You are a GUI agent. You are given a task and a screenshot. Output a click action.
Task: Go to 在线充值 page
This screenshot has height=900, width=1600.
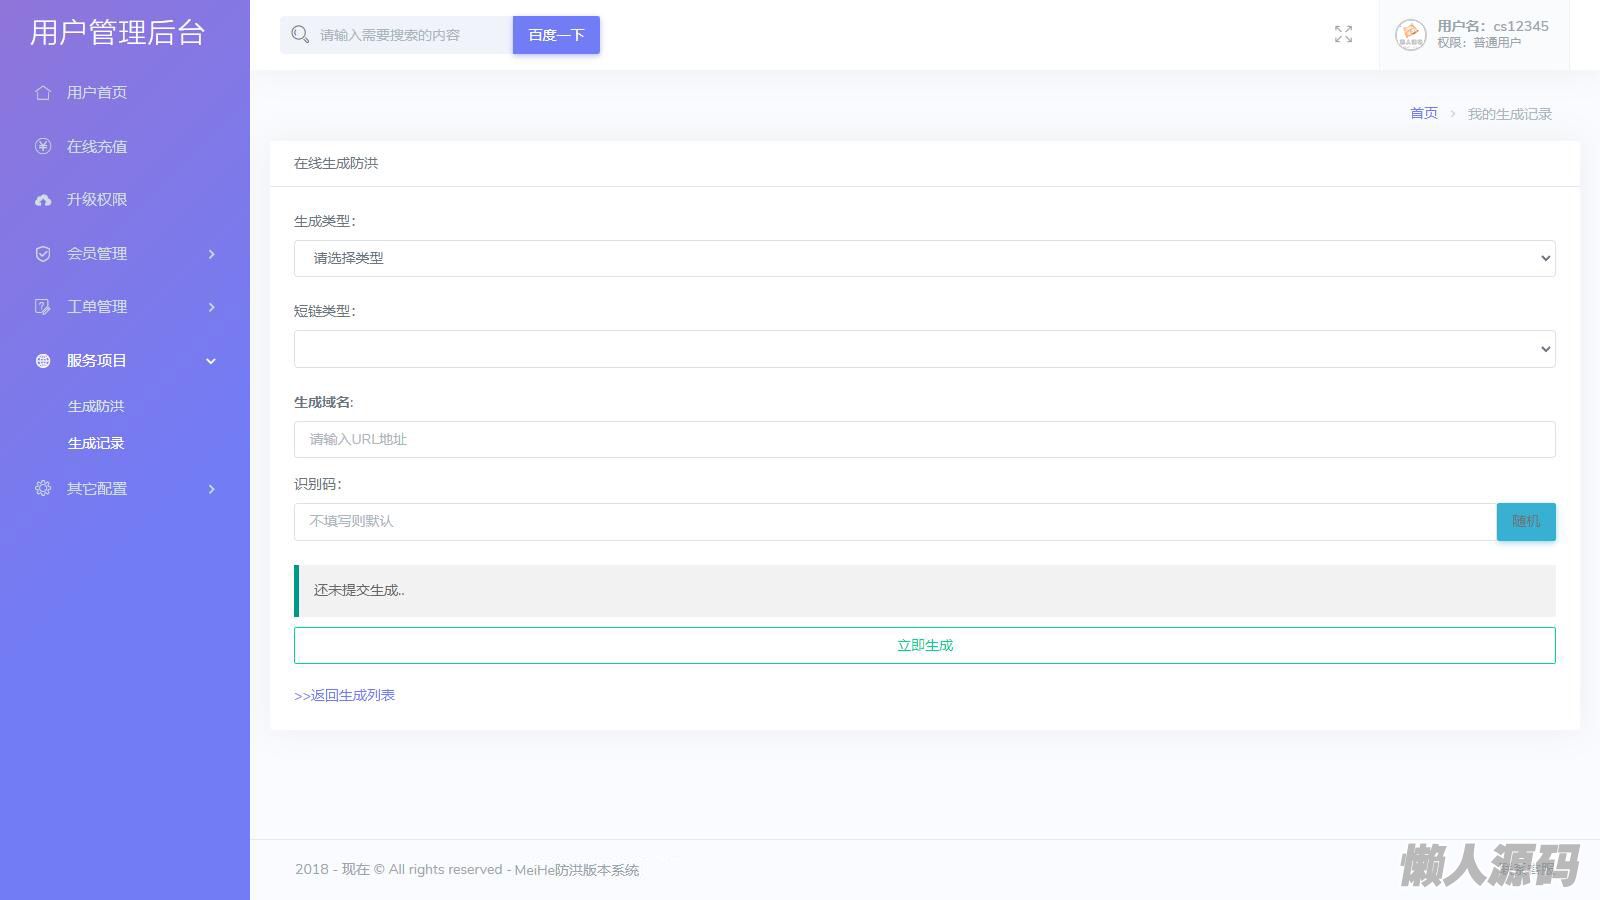97,147
